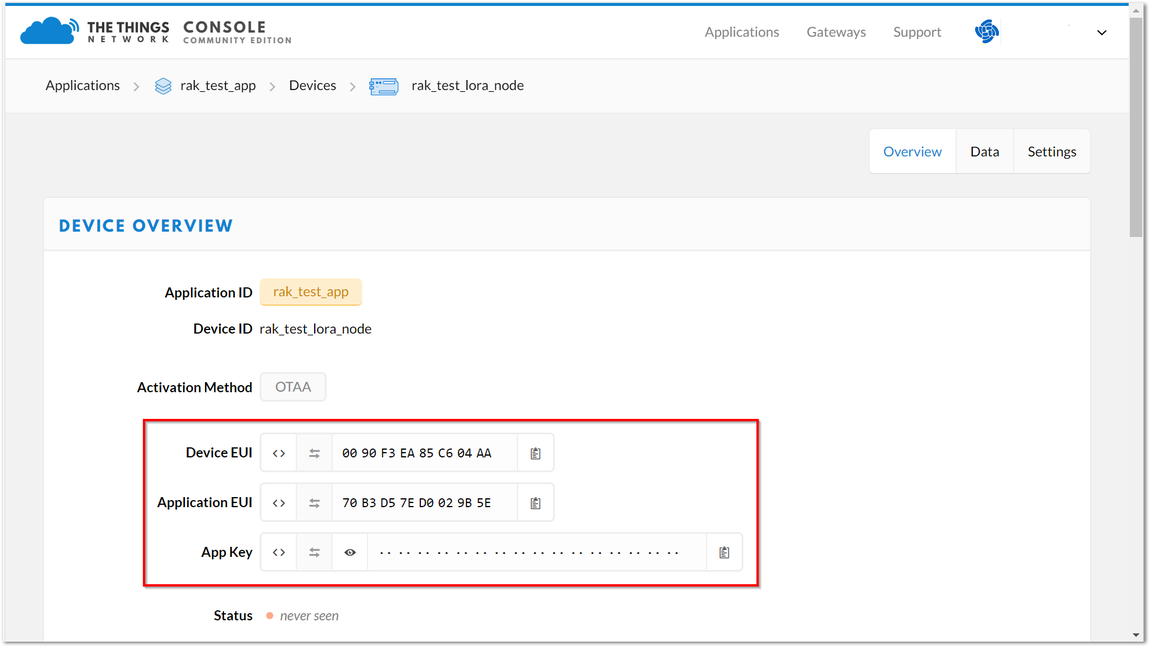Select rak_test_lora_node breadcrumb item
Screen dimensions: 1150x647
pos(467,85)
